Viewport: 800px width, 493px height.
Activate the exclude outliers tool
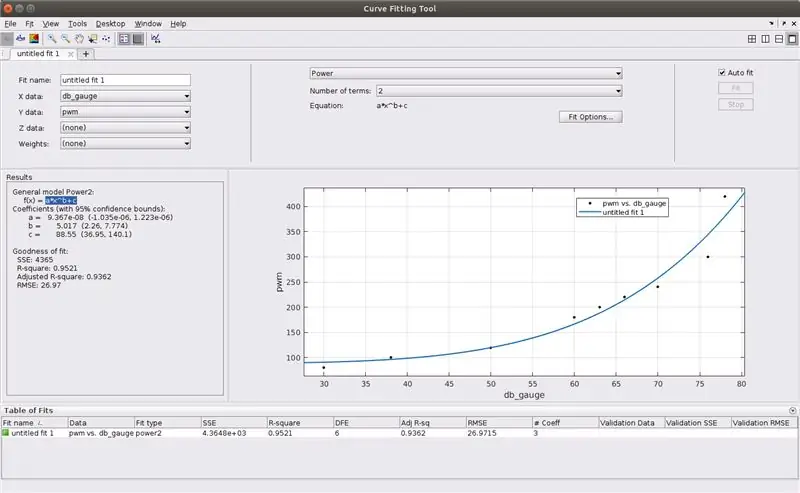[106, 39]
